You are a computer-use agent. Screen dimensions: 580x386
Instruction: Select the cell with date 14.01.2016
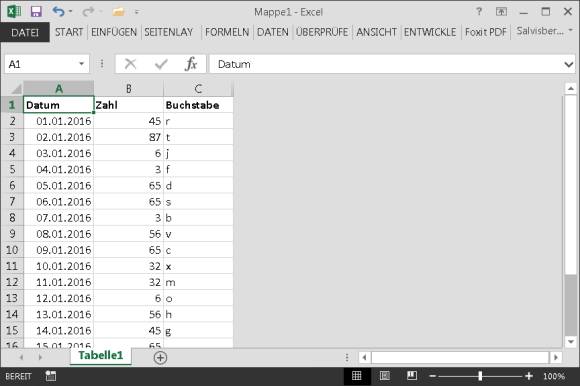point(58,331)
